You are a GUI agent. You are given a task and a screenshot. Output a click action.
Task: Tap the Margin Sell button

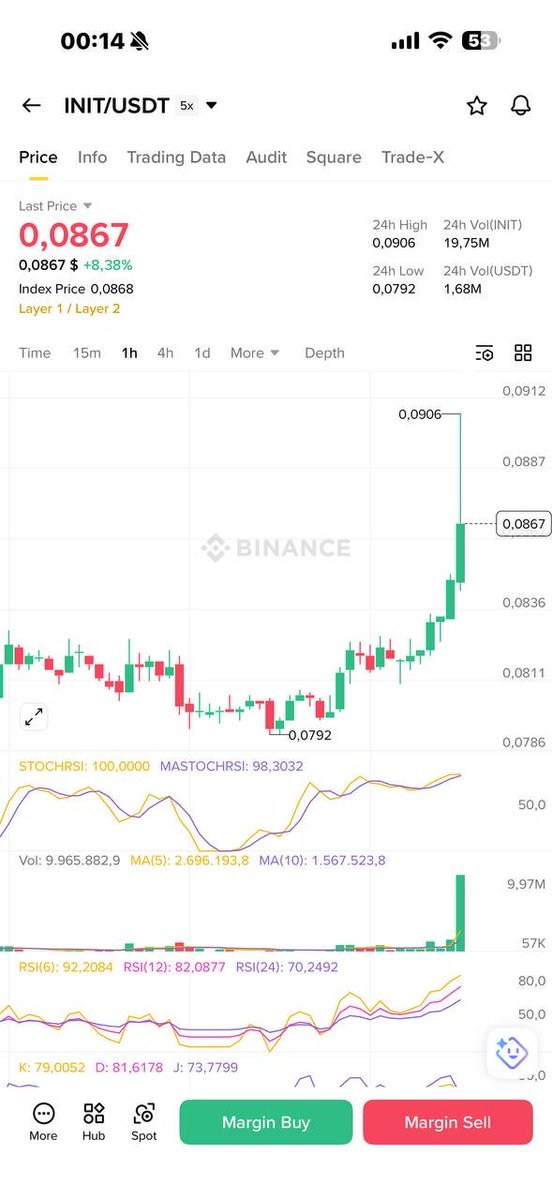447,1122
